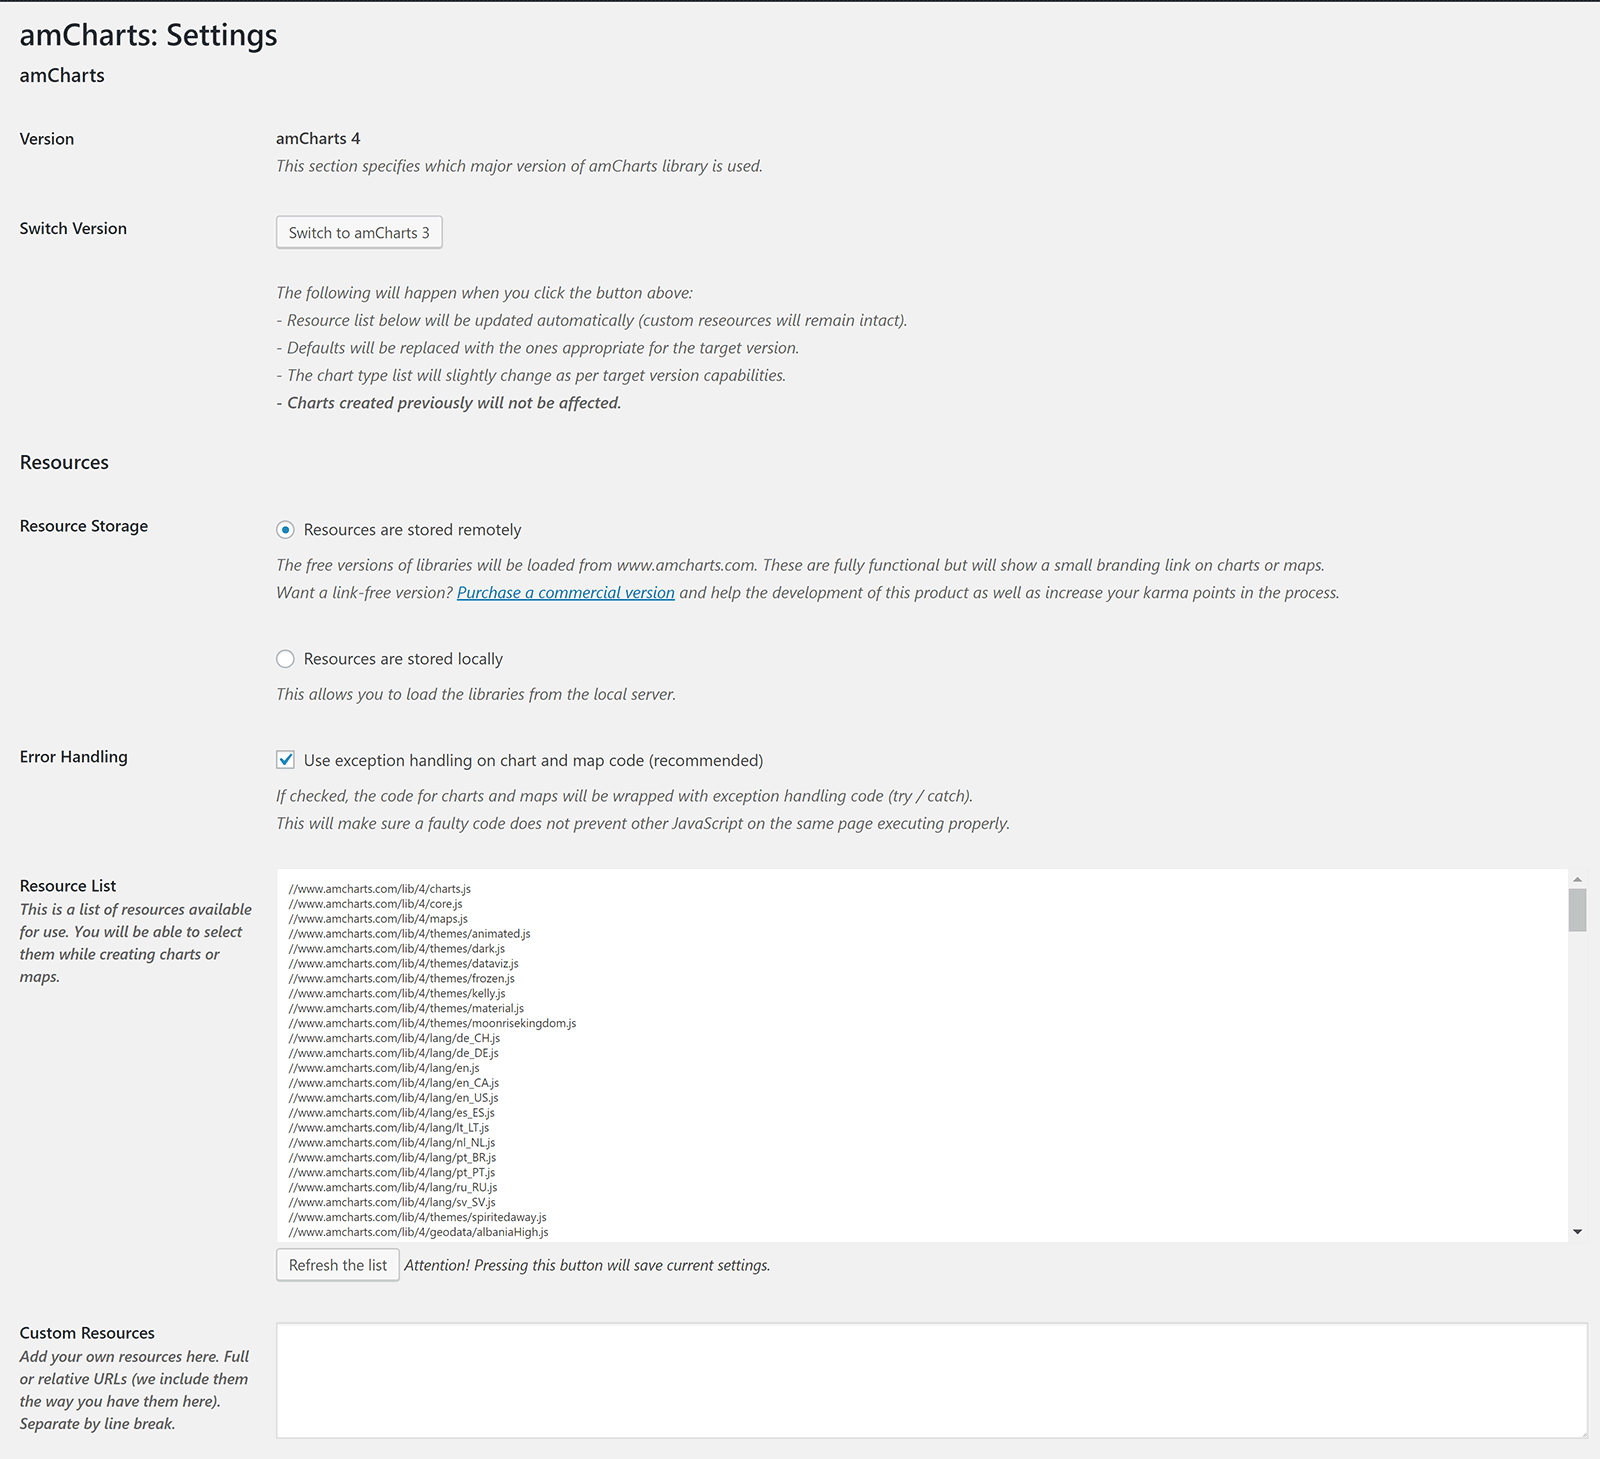Click the core.js resource line
1600x1459 pixels.
(x=376, y=904)
